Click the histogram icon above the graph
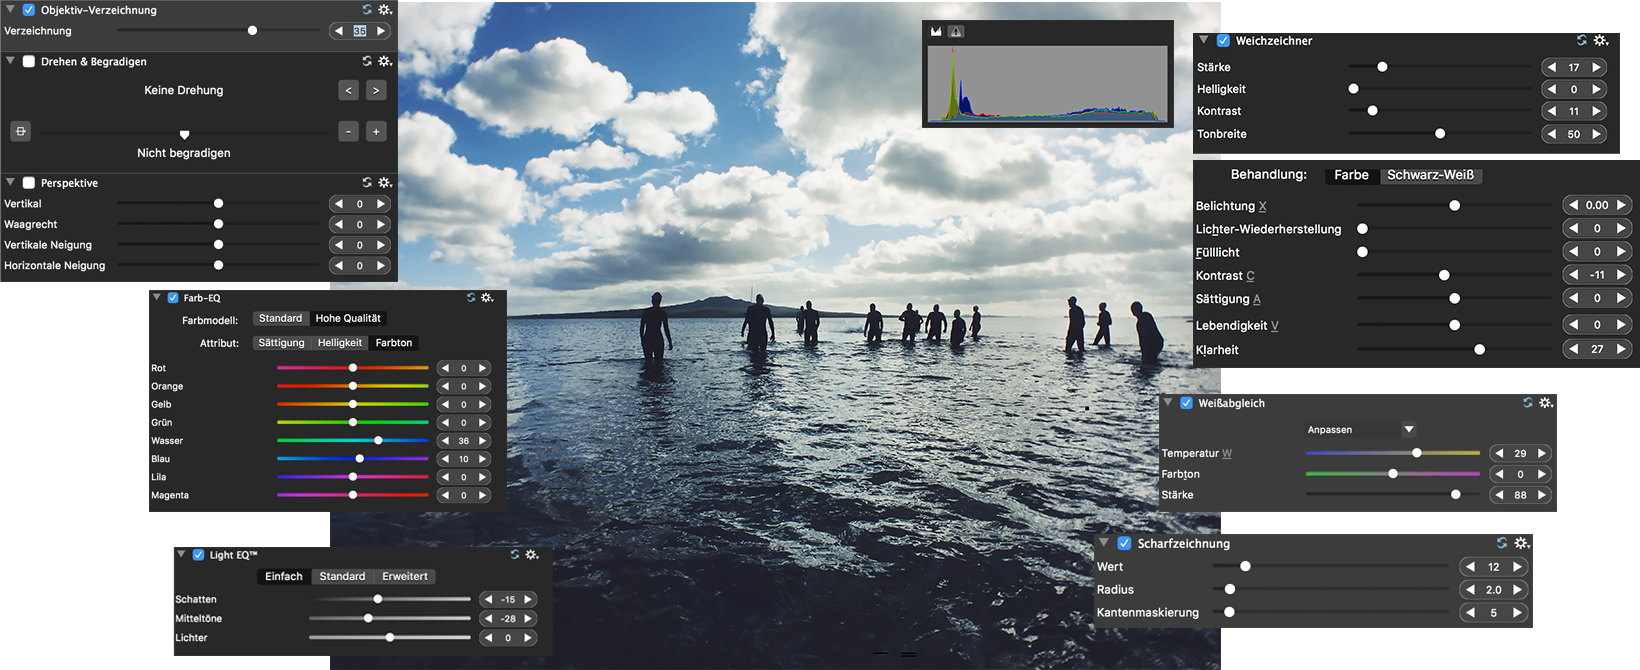The image size is (1640, 670). (936, 32)
